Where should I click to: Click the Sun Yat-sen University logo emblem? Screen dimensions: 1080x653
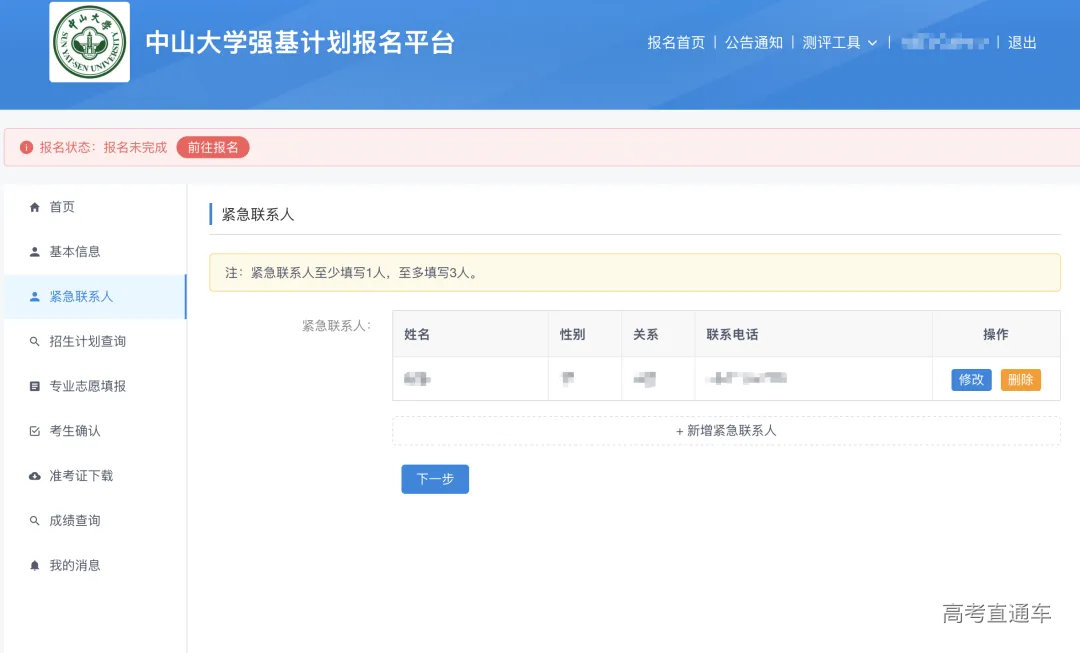pyautogui.click(x=89, y=44)
